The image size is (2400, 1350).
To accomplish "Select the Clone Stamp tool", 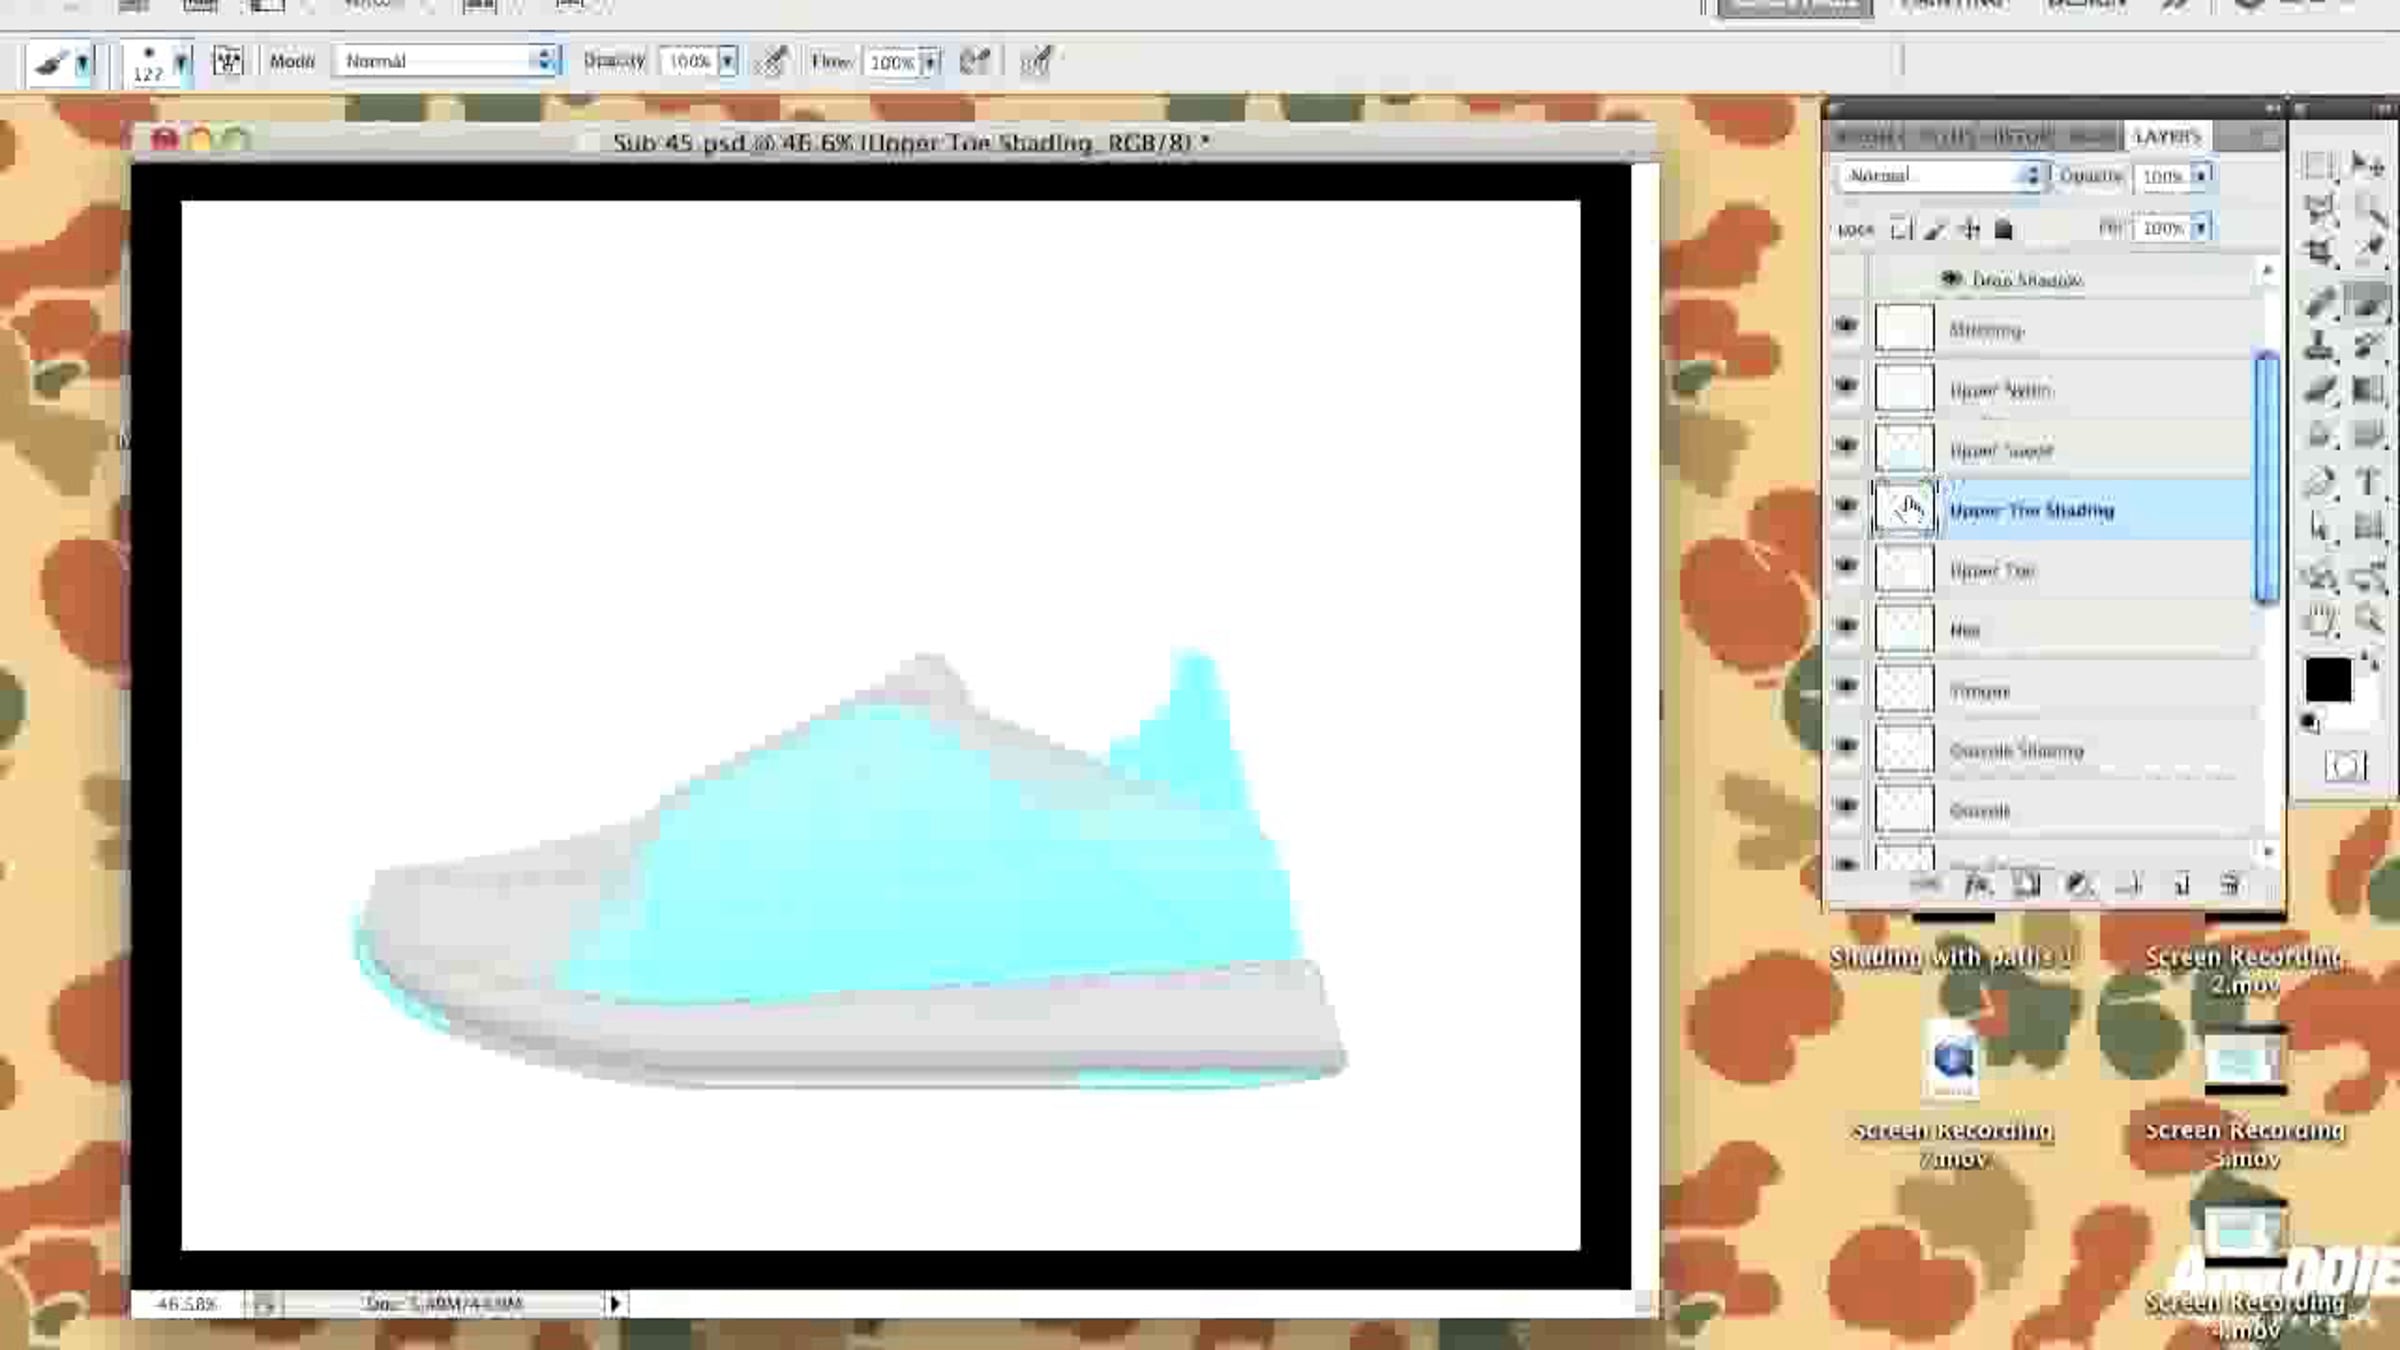I will click(x=2319, y=346).
